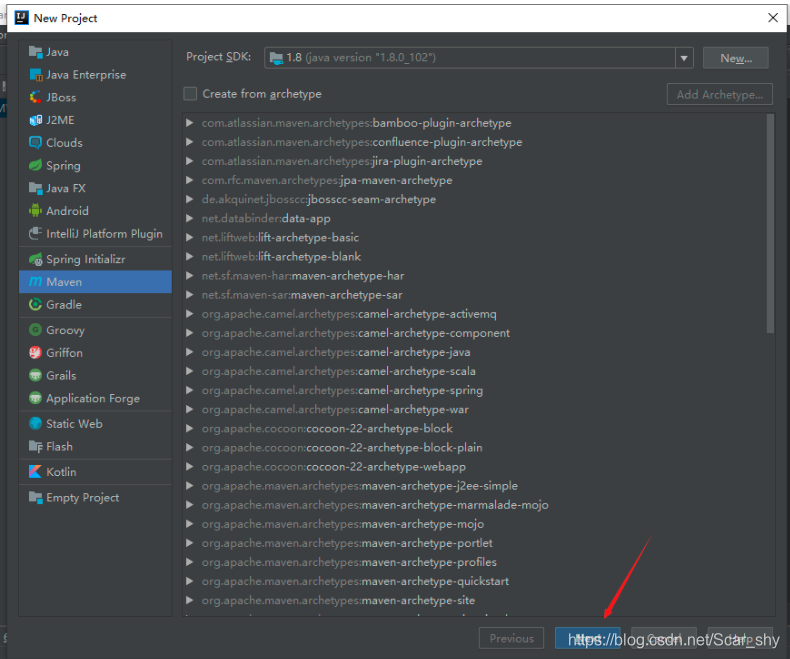Image resolution: width=790 pixels, height=659 pixels.
Task: Select maven-archetype-marmalade-mojo row
Action: 478,505
